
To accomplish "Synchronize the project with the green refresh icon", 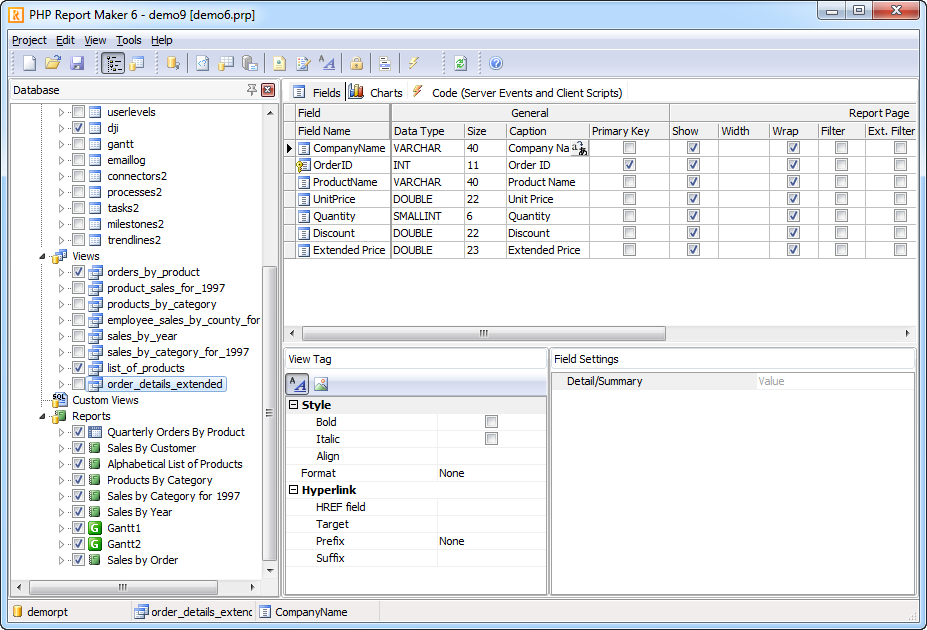I will point(460,63).
